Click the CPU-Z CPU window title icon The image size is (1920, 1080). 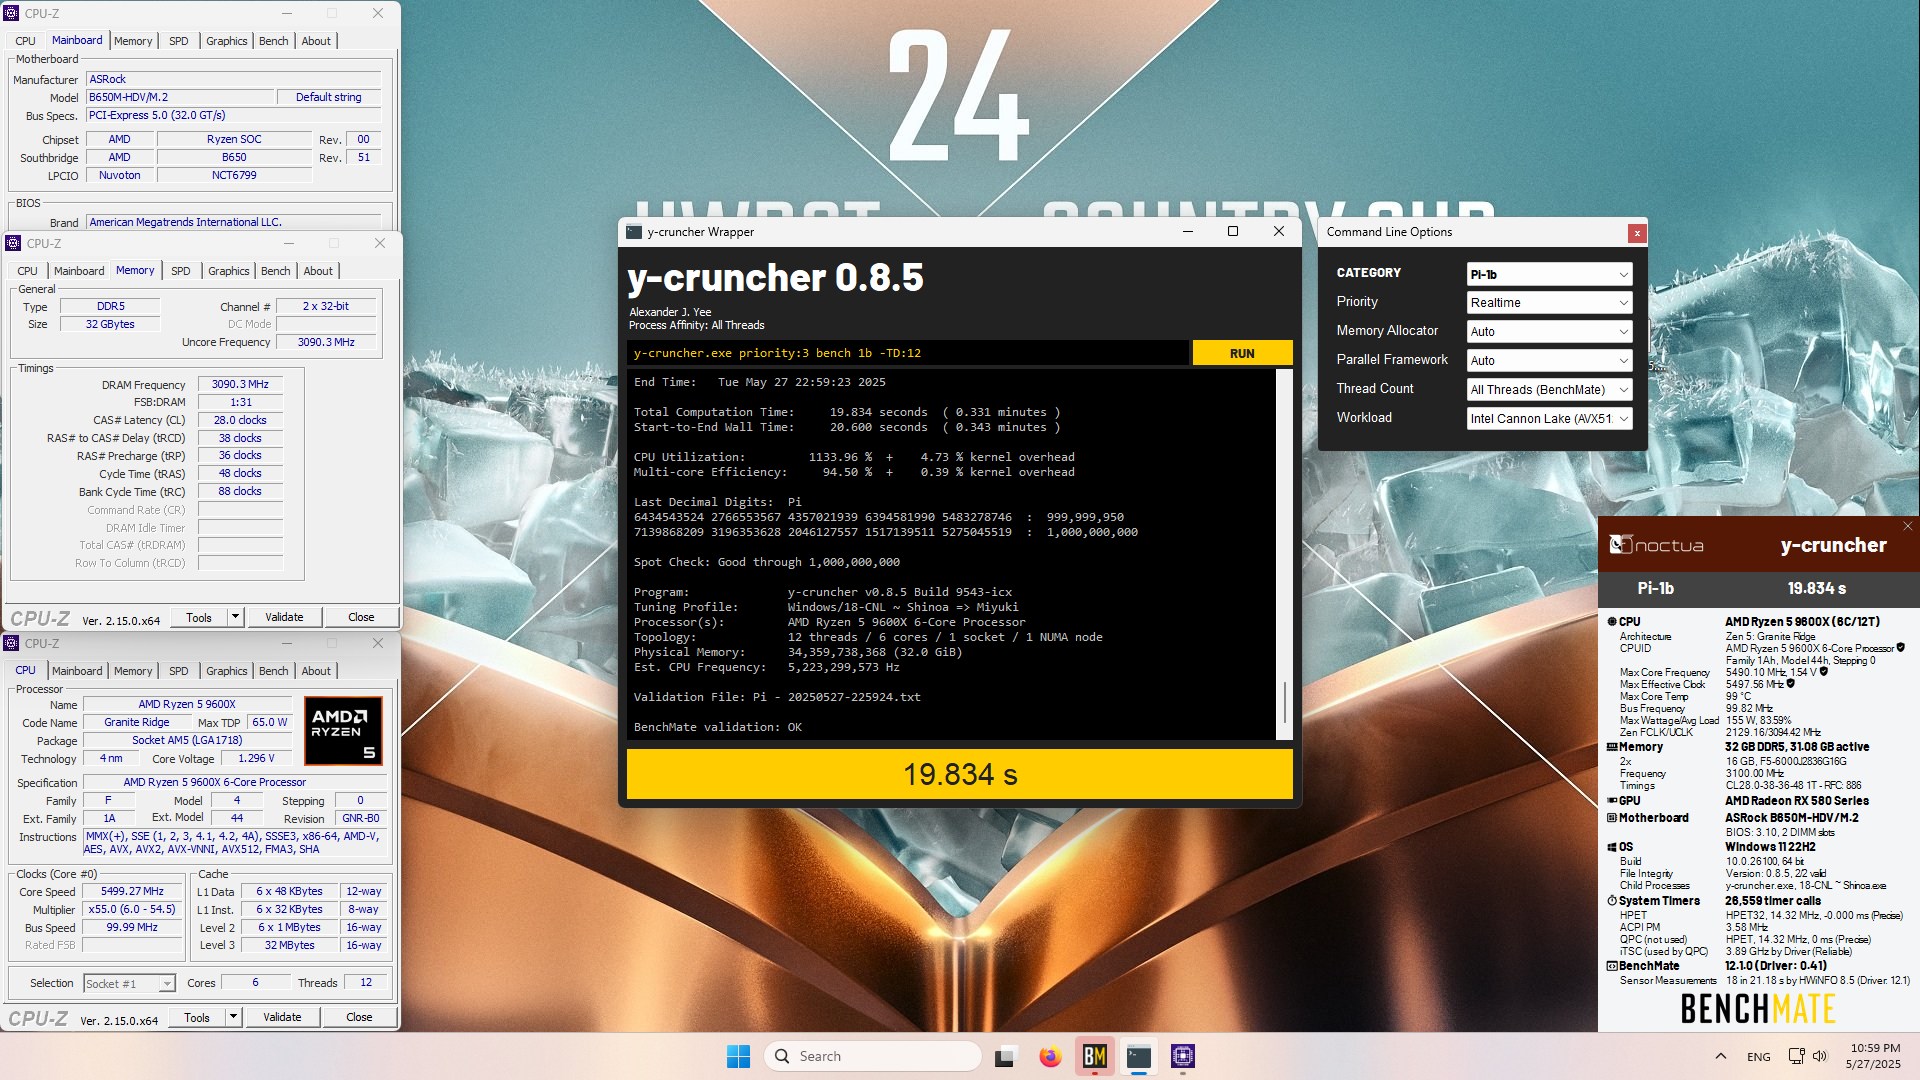click(12, 643)
